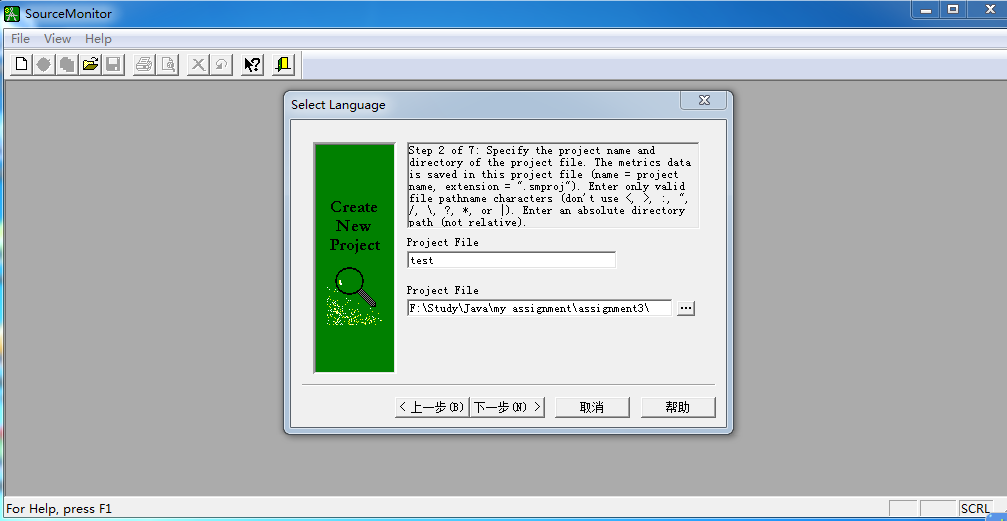Click the 帮助 help button
Image resolution: width=1007 pixels, height=521 pixels.
(678, 407)
